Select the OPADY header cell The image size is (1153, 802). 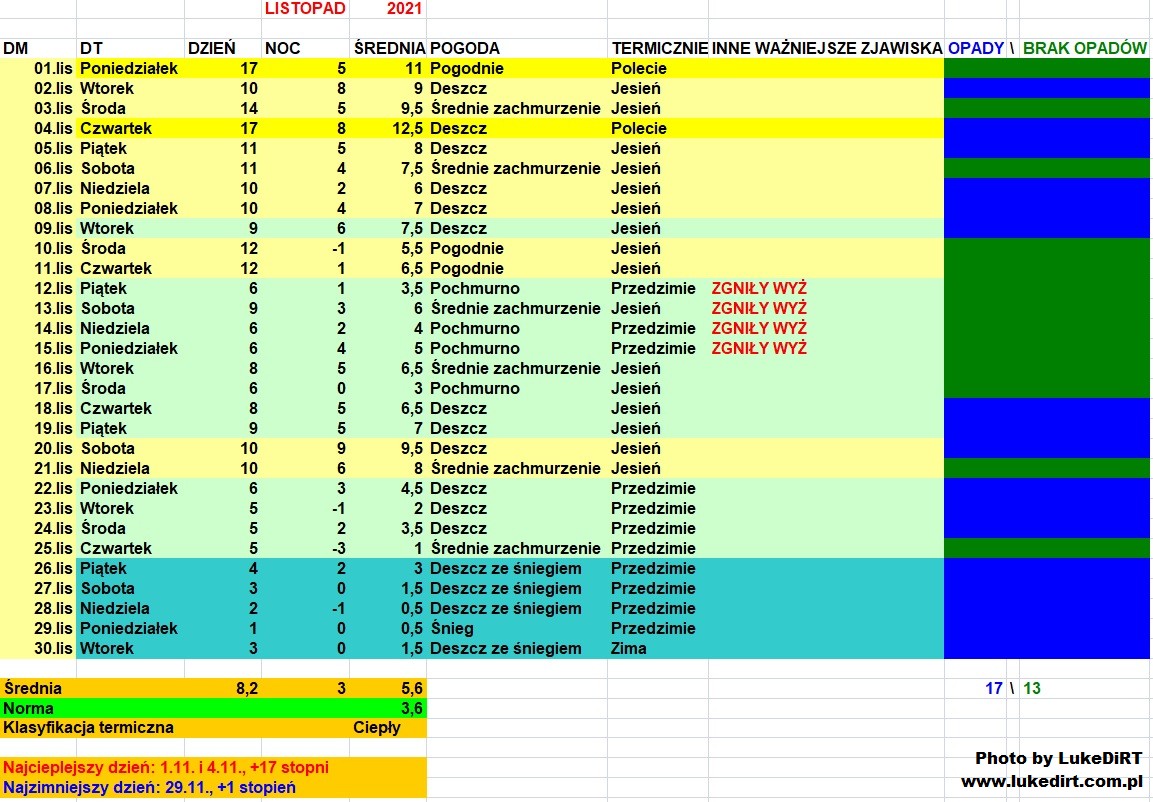coord(975,48)
